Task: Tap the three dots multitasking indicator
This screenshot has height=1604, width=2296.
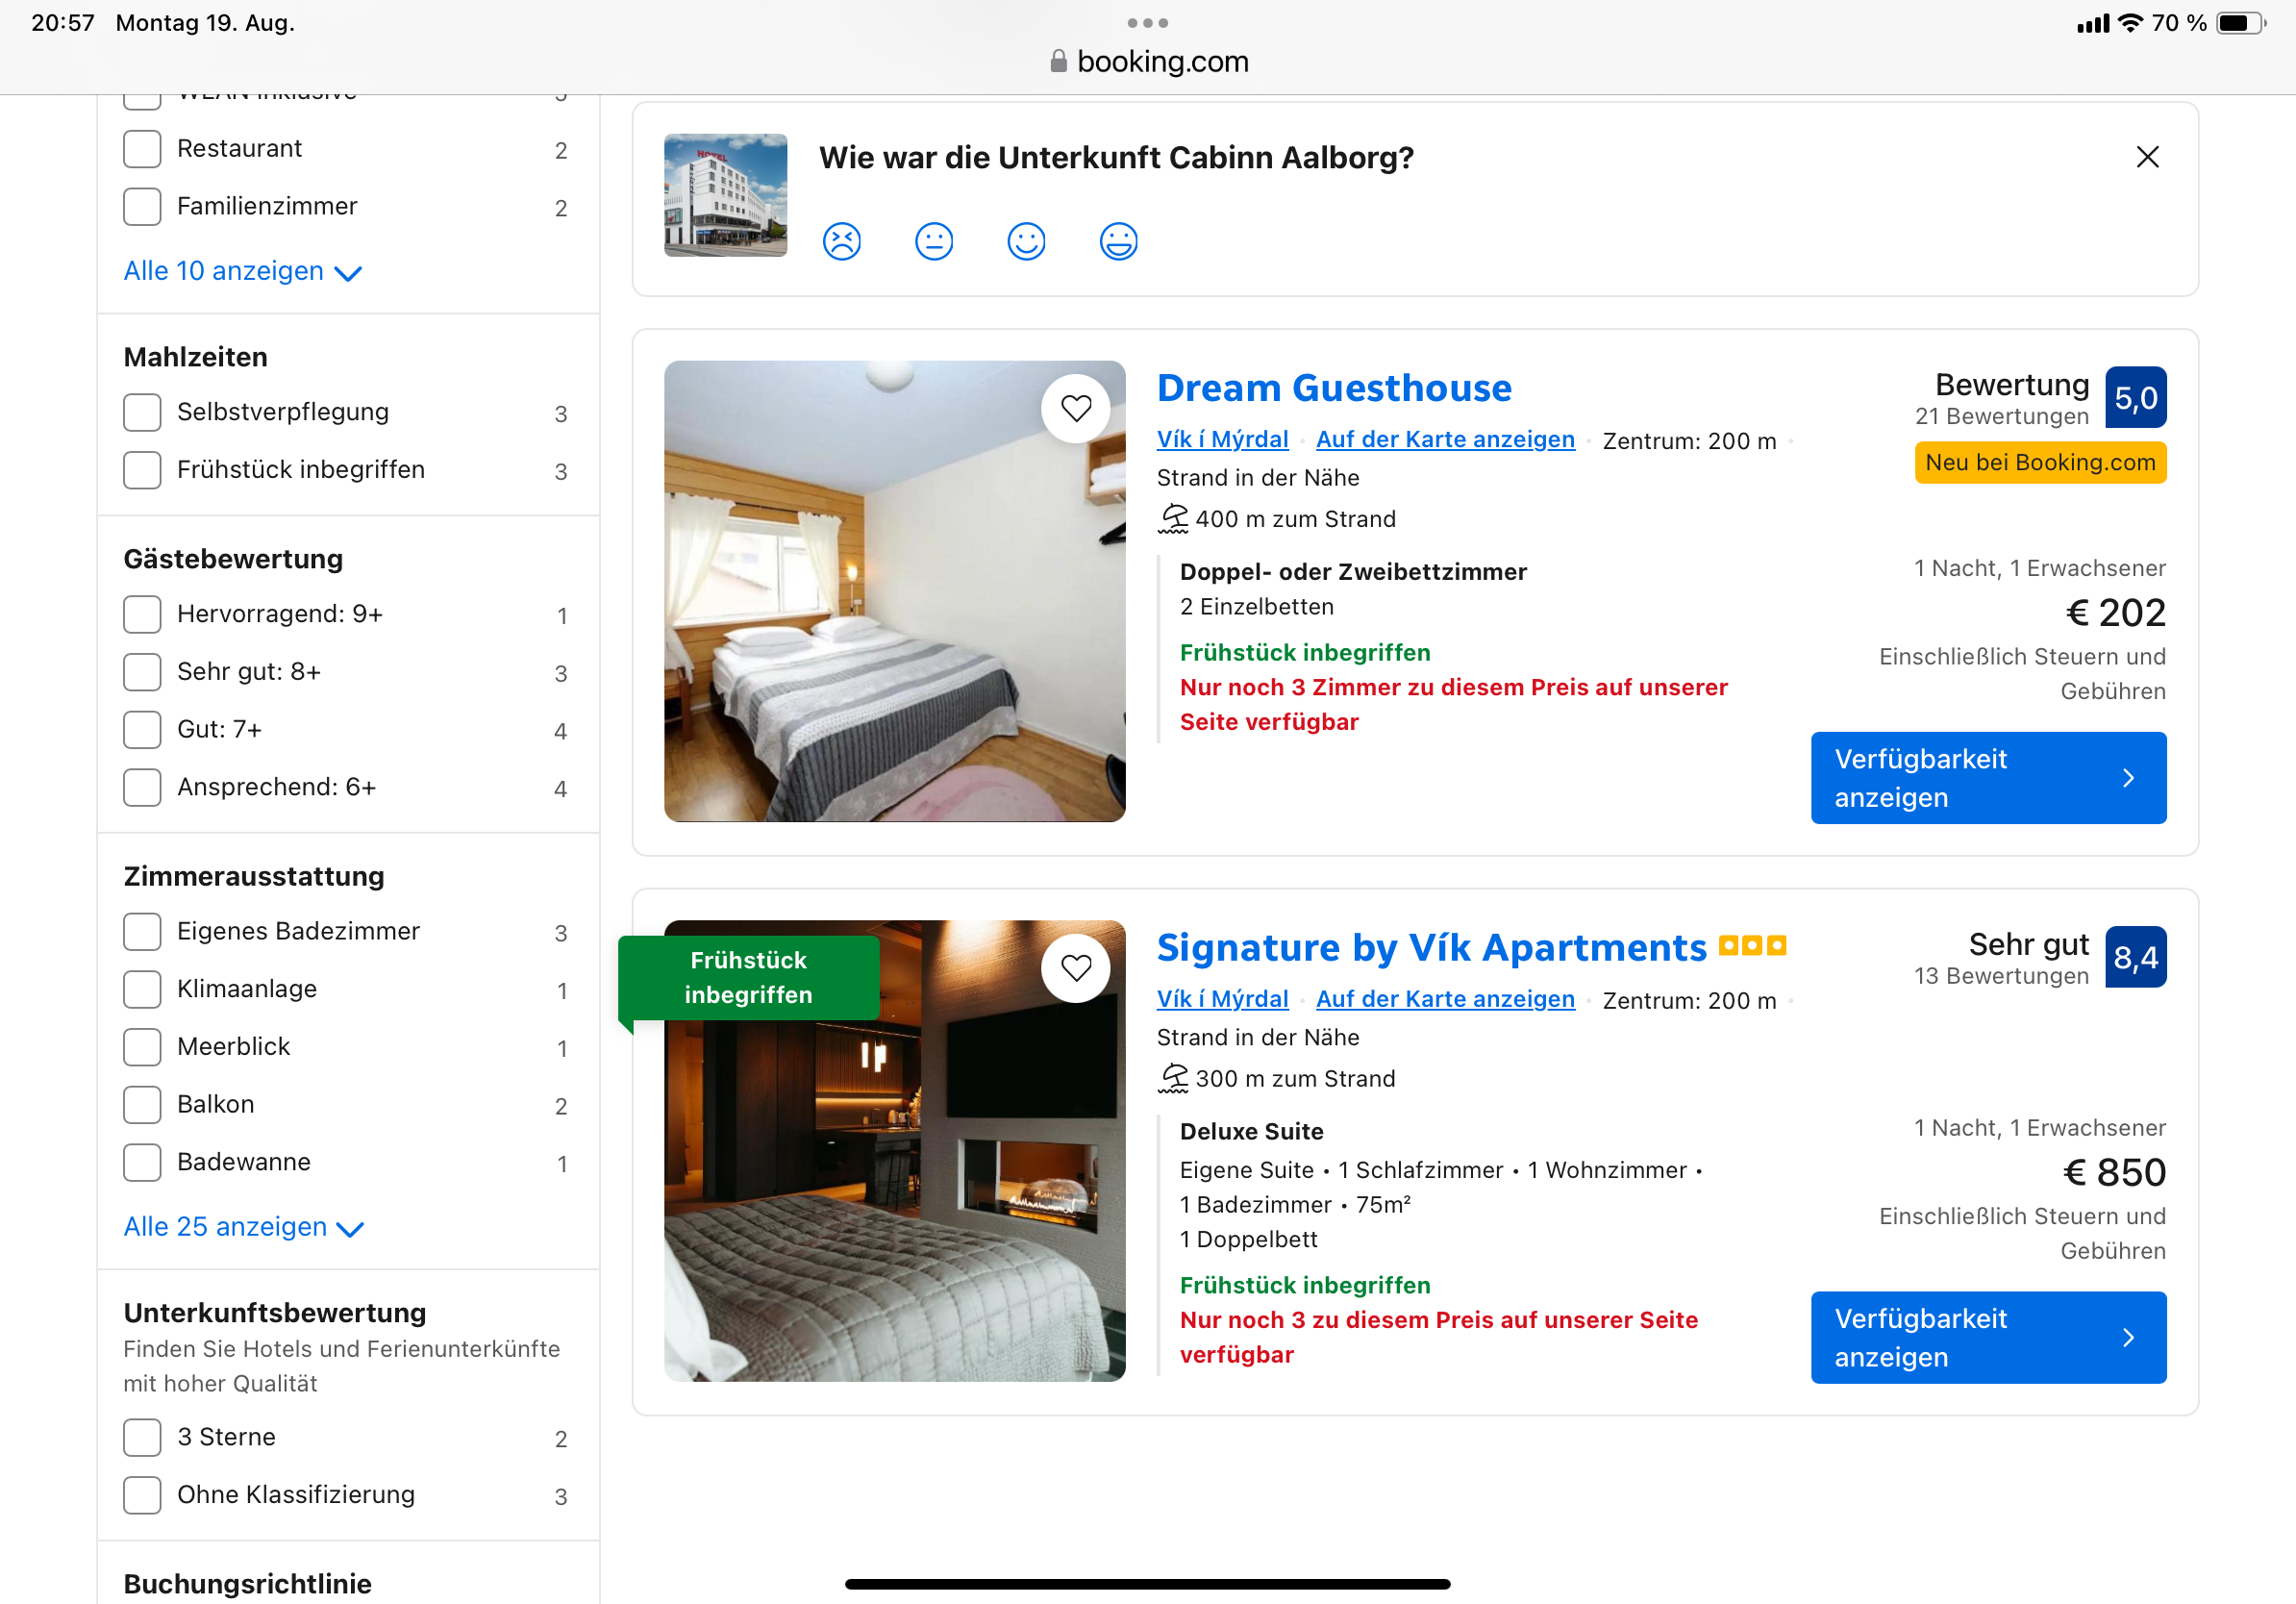Action: click(x=1147, y=22)
